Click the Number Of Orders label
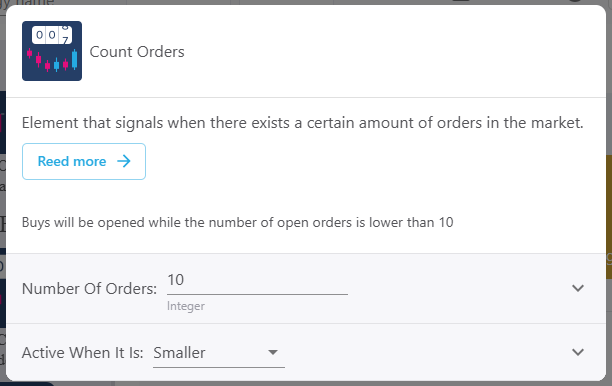 click(89, 289)
